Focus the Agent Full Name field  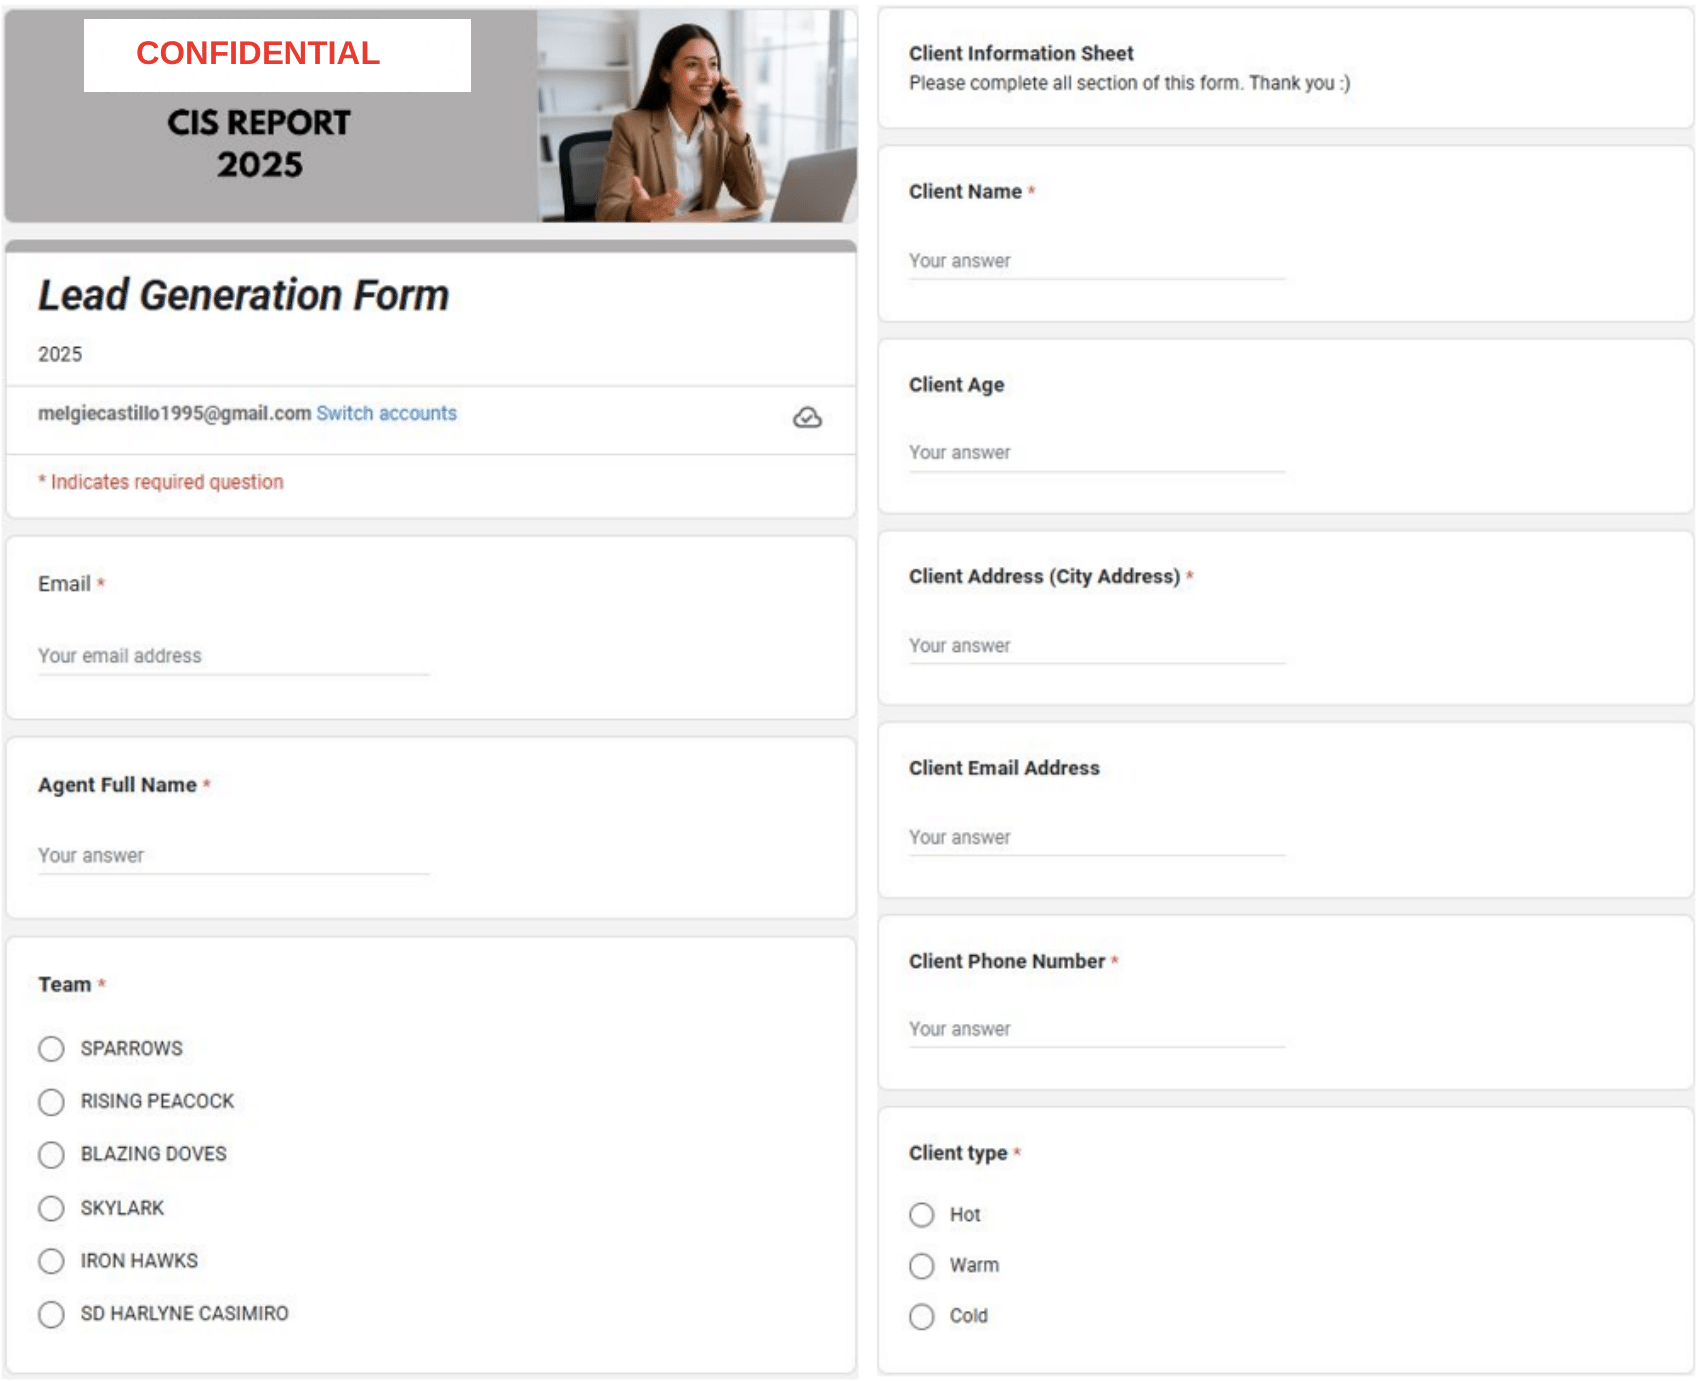coord(233,856)
